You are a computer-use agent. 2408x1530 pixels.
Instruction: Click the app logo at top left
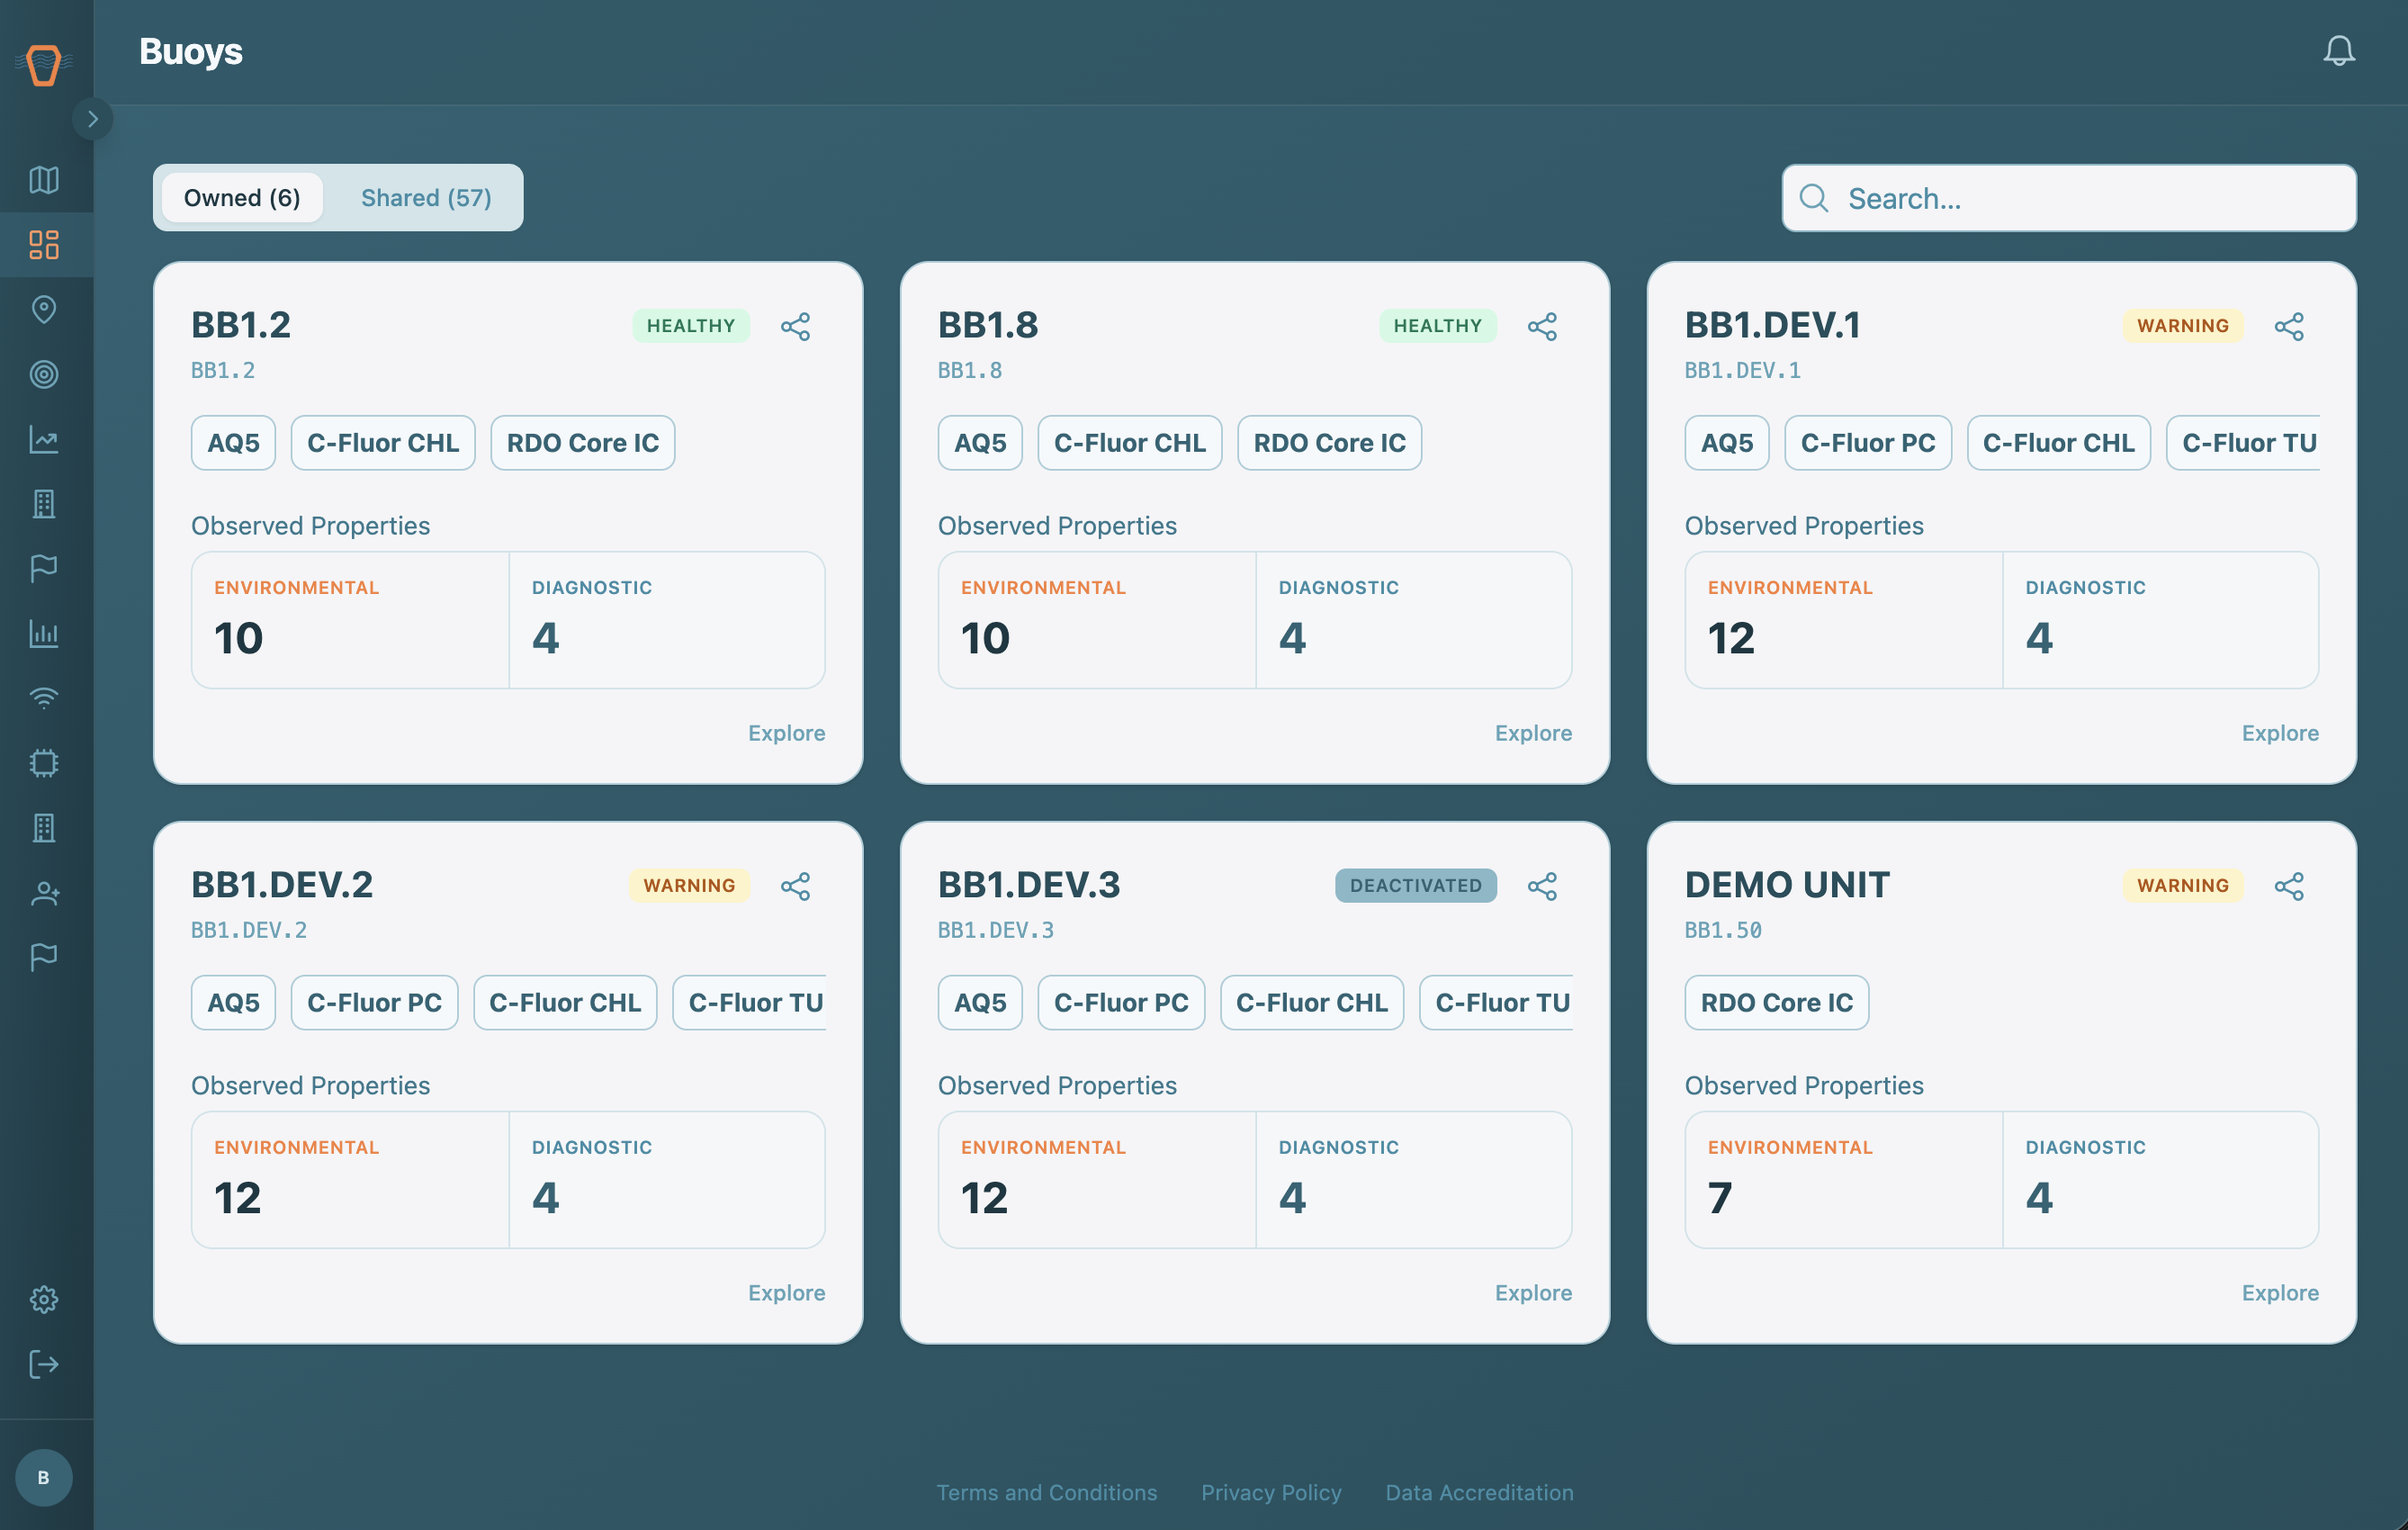pos(44,64)
